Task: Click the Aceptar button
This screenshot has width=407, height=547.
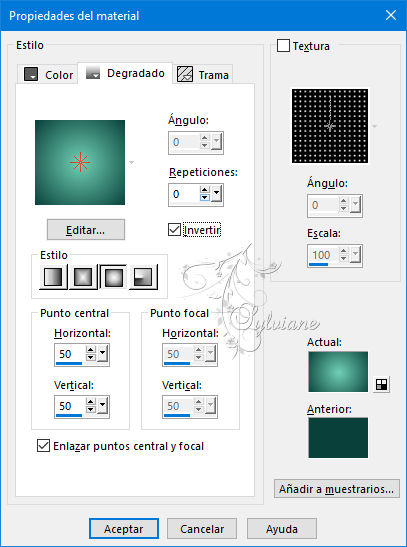Action: click(x=124, y=529)
